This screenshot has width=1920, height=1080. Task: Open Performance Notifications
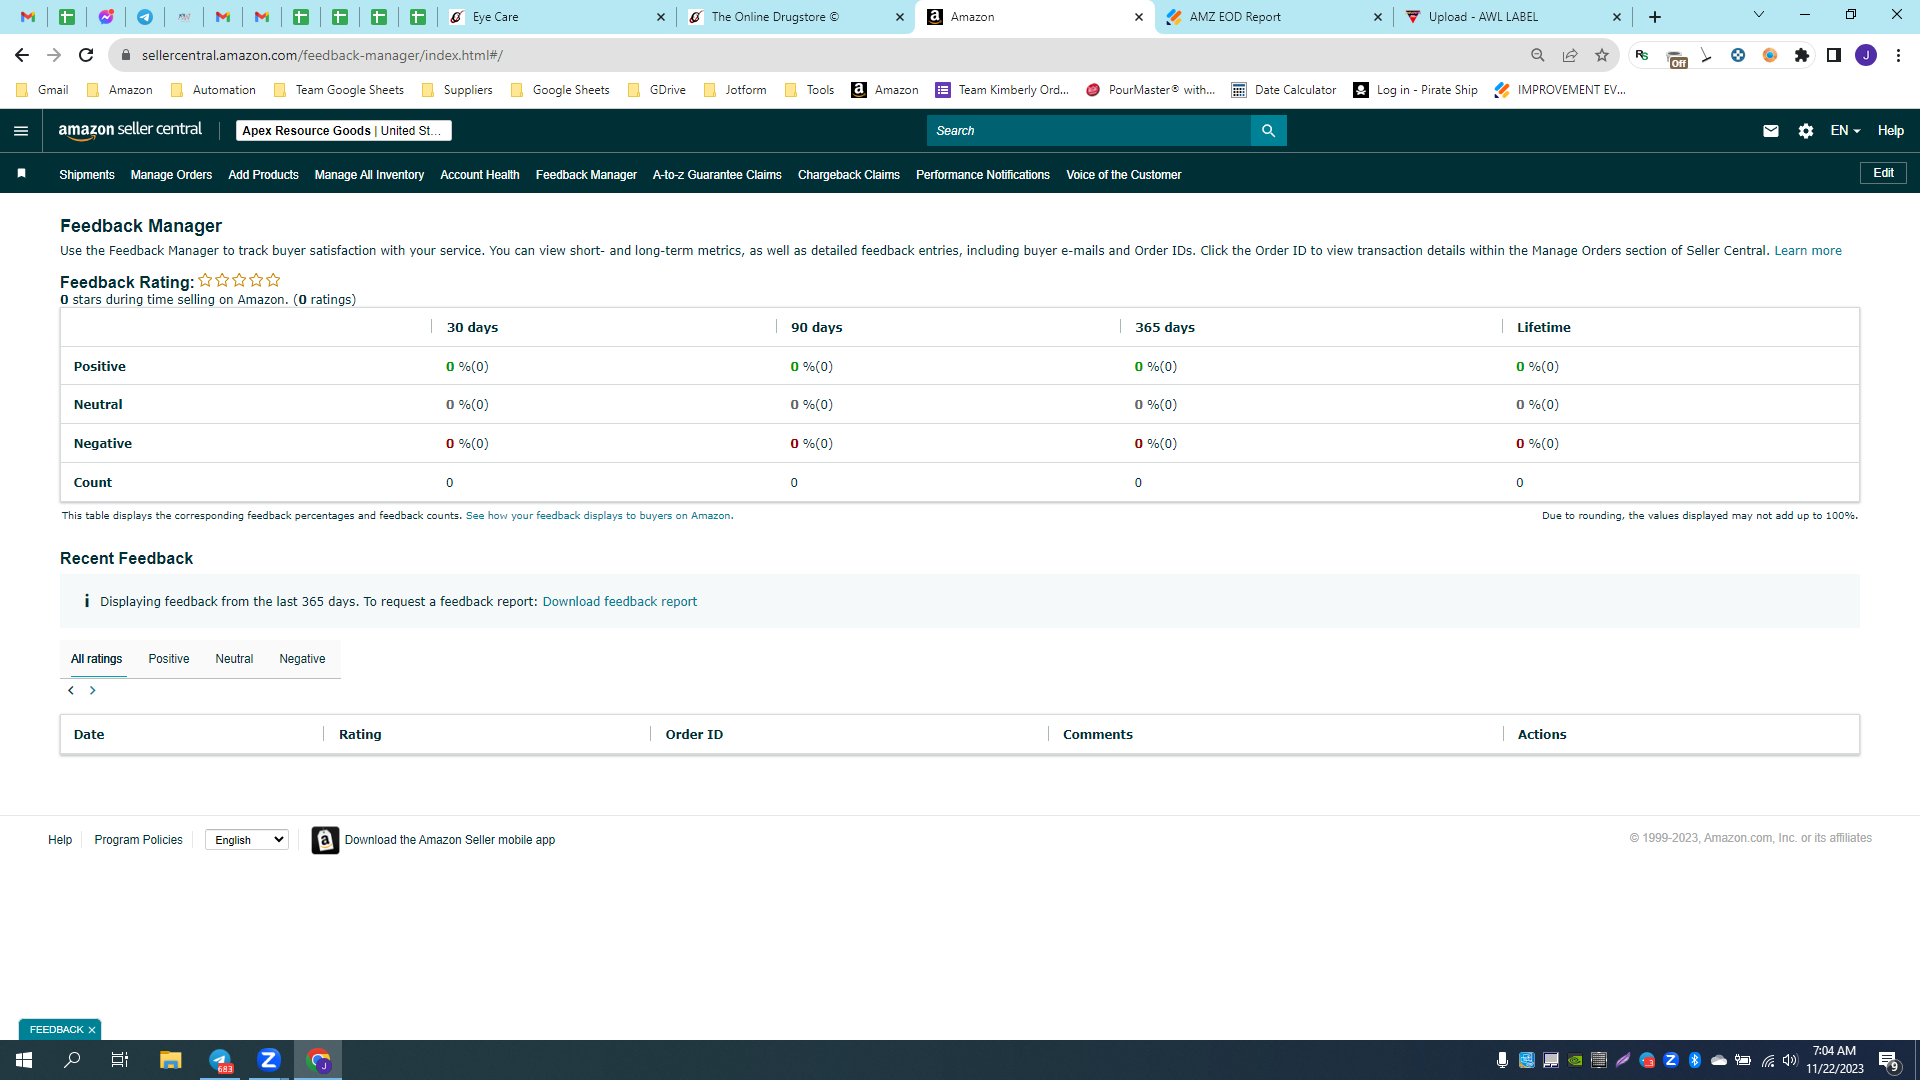[x=983, y=175]
